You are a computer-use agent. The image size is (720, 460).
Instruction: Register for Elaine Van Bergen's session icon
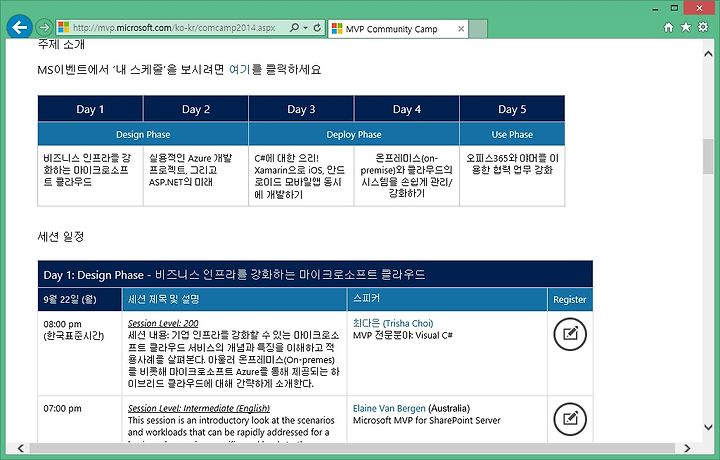tap(570, 419)
